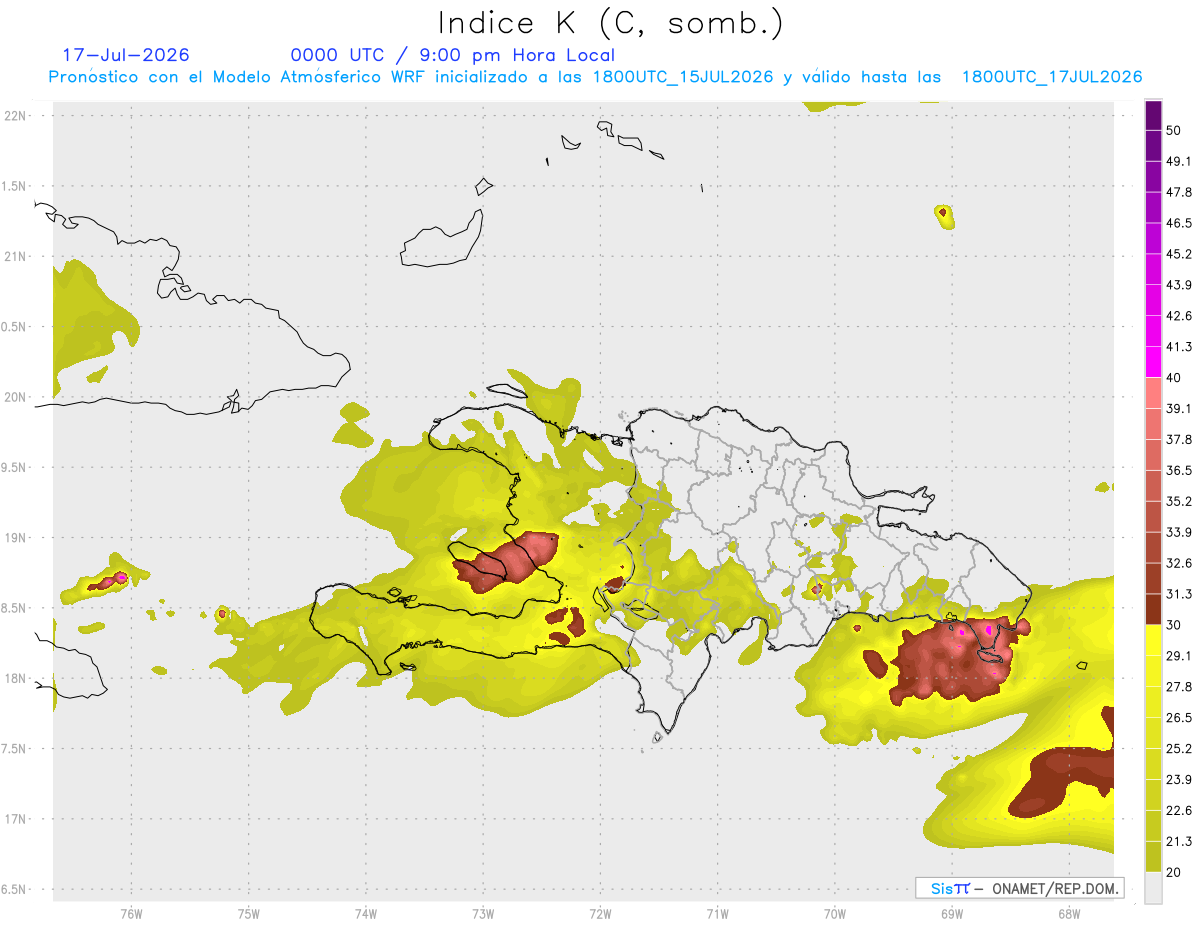Viewport: 1200px width, 927px height.
Task: Click the 73W longitude label
Action: tap(483, 914)
